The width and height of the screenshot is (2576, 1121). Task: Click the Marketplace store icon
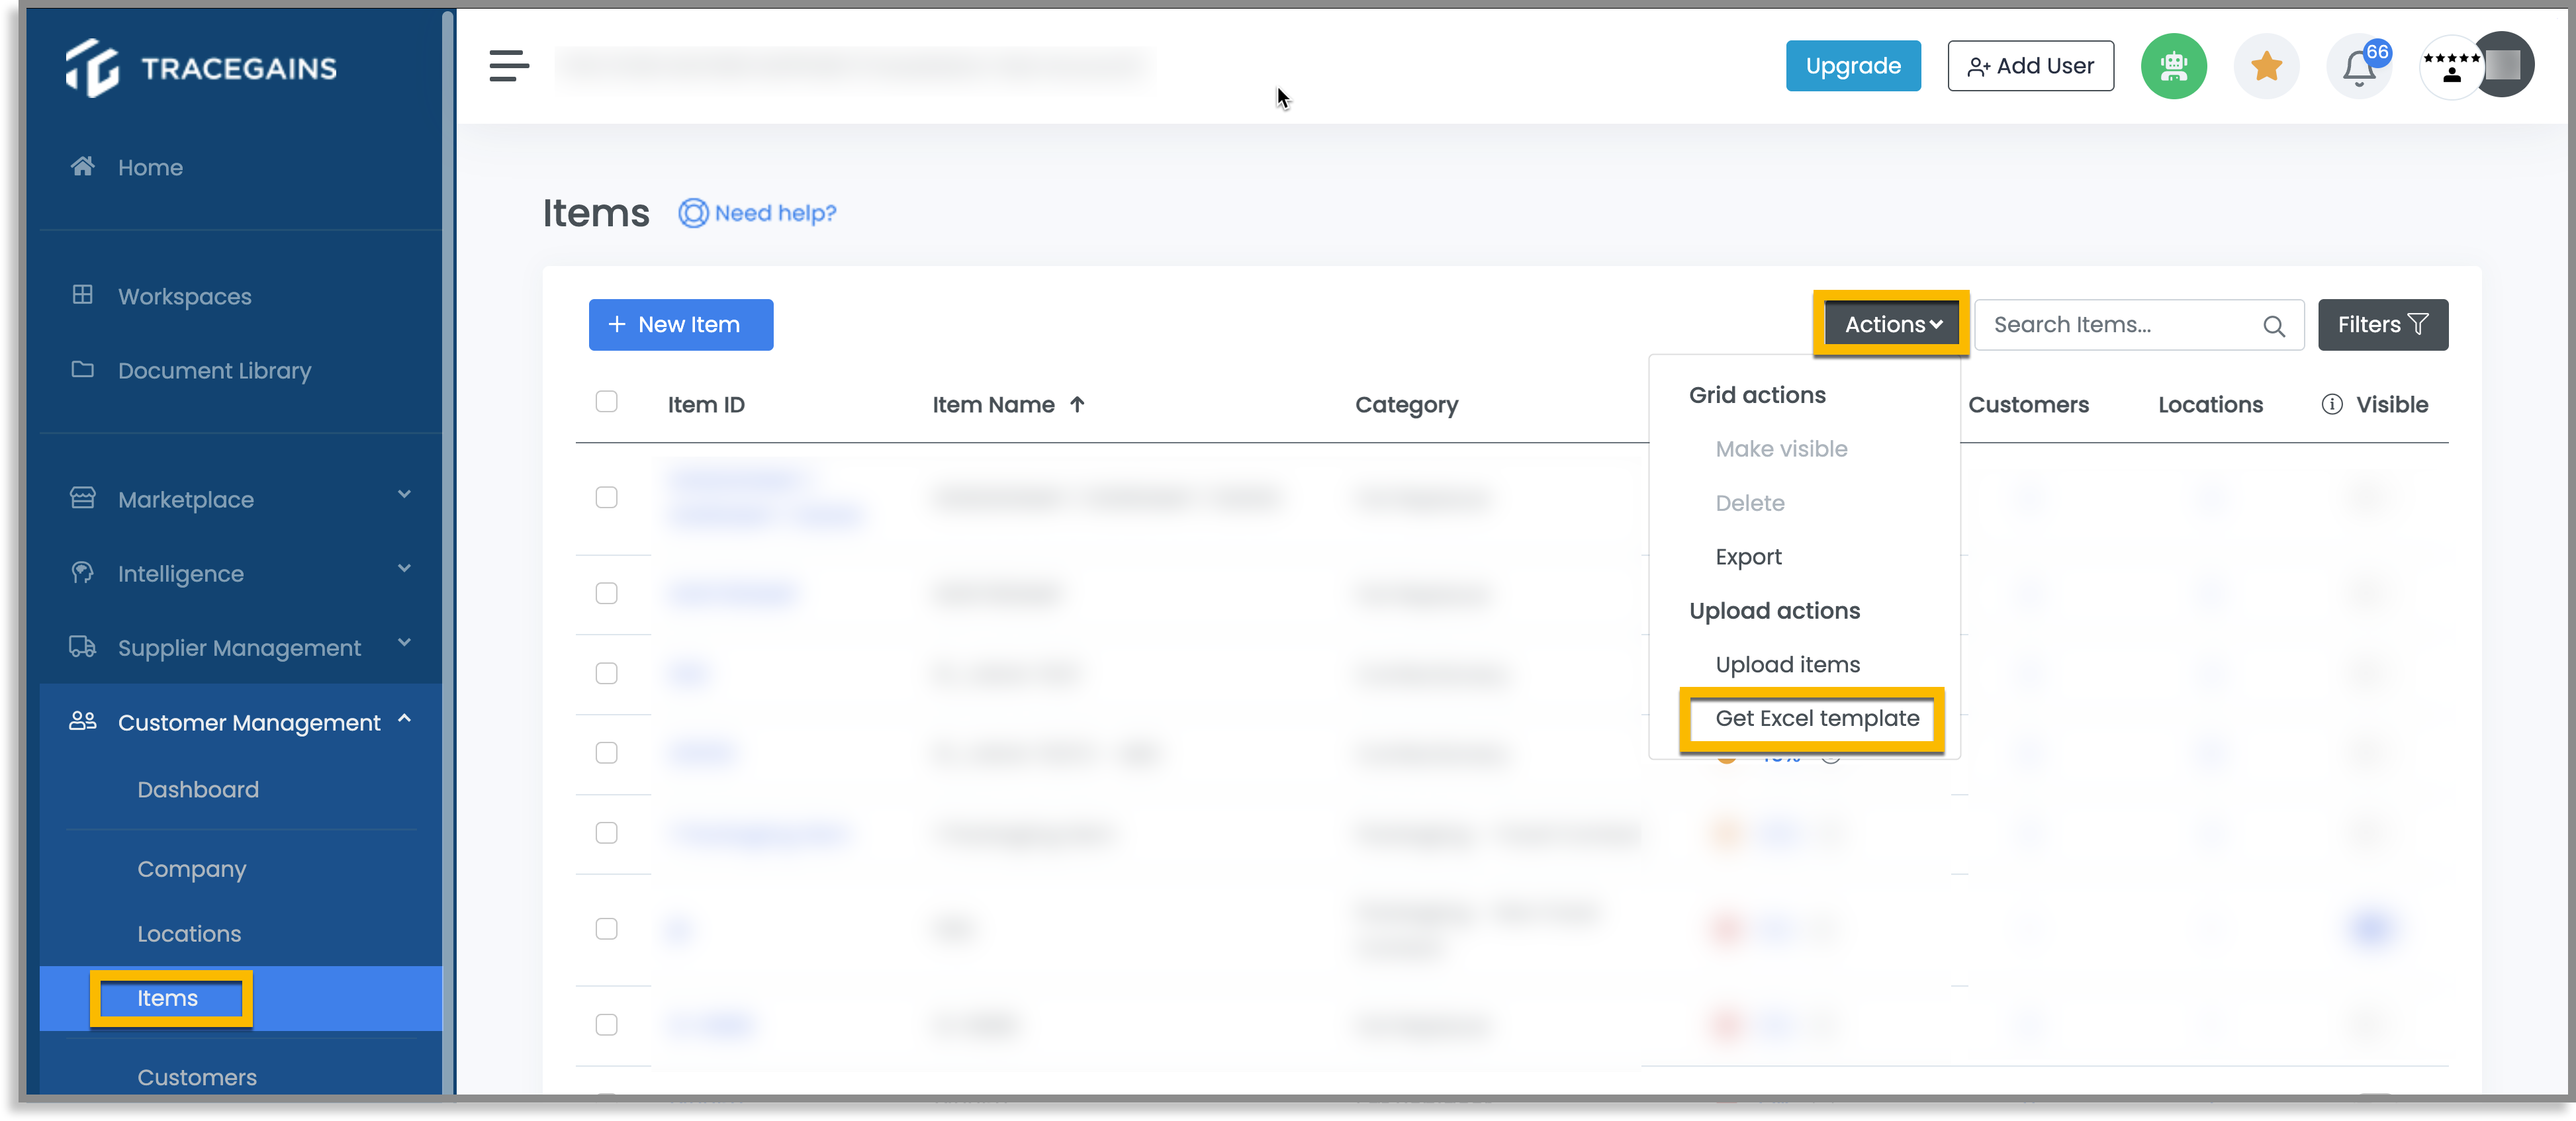coord(82,498)
